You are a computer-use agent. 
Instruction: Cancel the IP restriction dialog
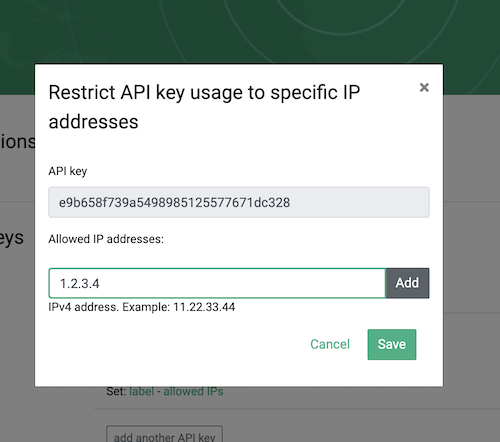330,344
